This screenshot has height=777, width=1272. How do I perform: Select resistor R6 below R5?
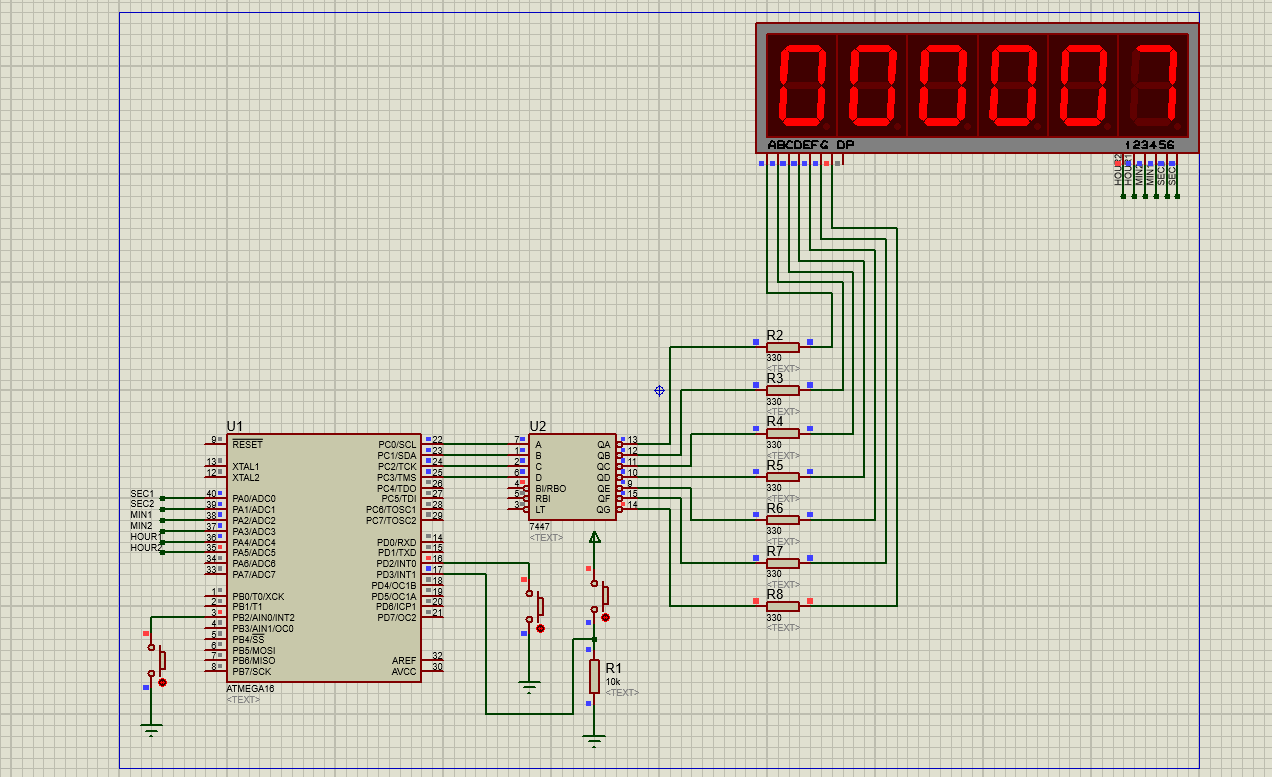(x=781, y=520)
